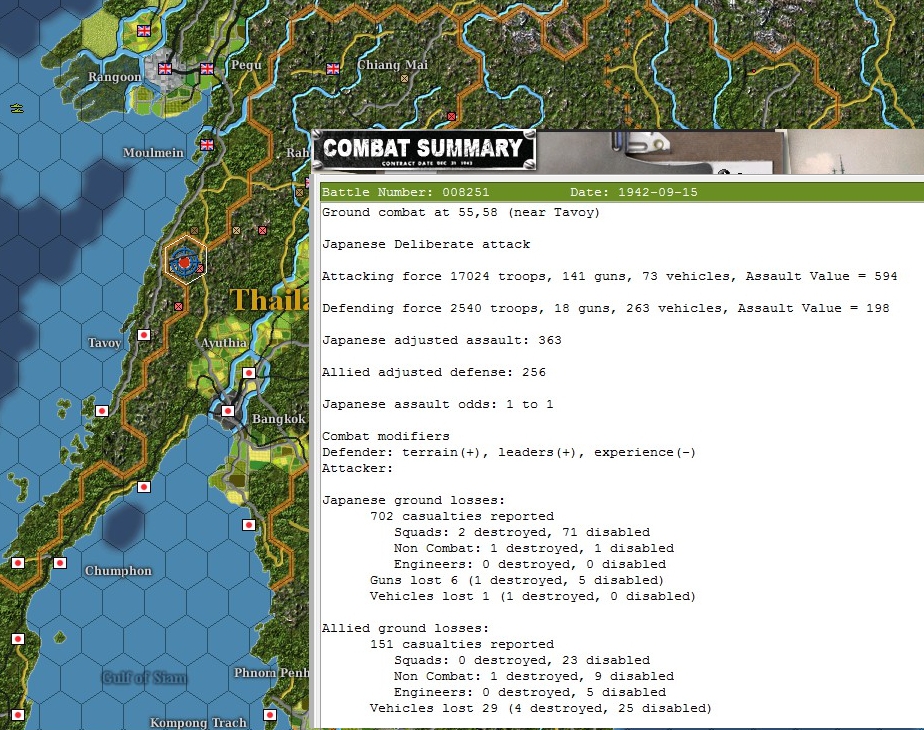Select the British flag beside Pegu
Image resolution: width=924 pixels, height=730 pixels.
pos(207,68)
